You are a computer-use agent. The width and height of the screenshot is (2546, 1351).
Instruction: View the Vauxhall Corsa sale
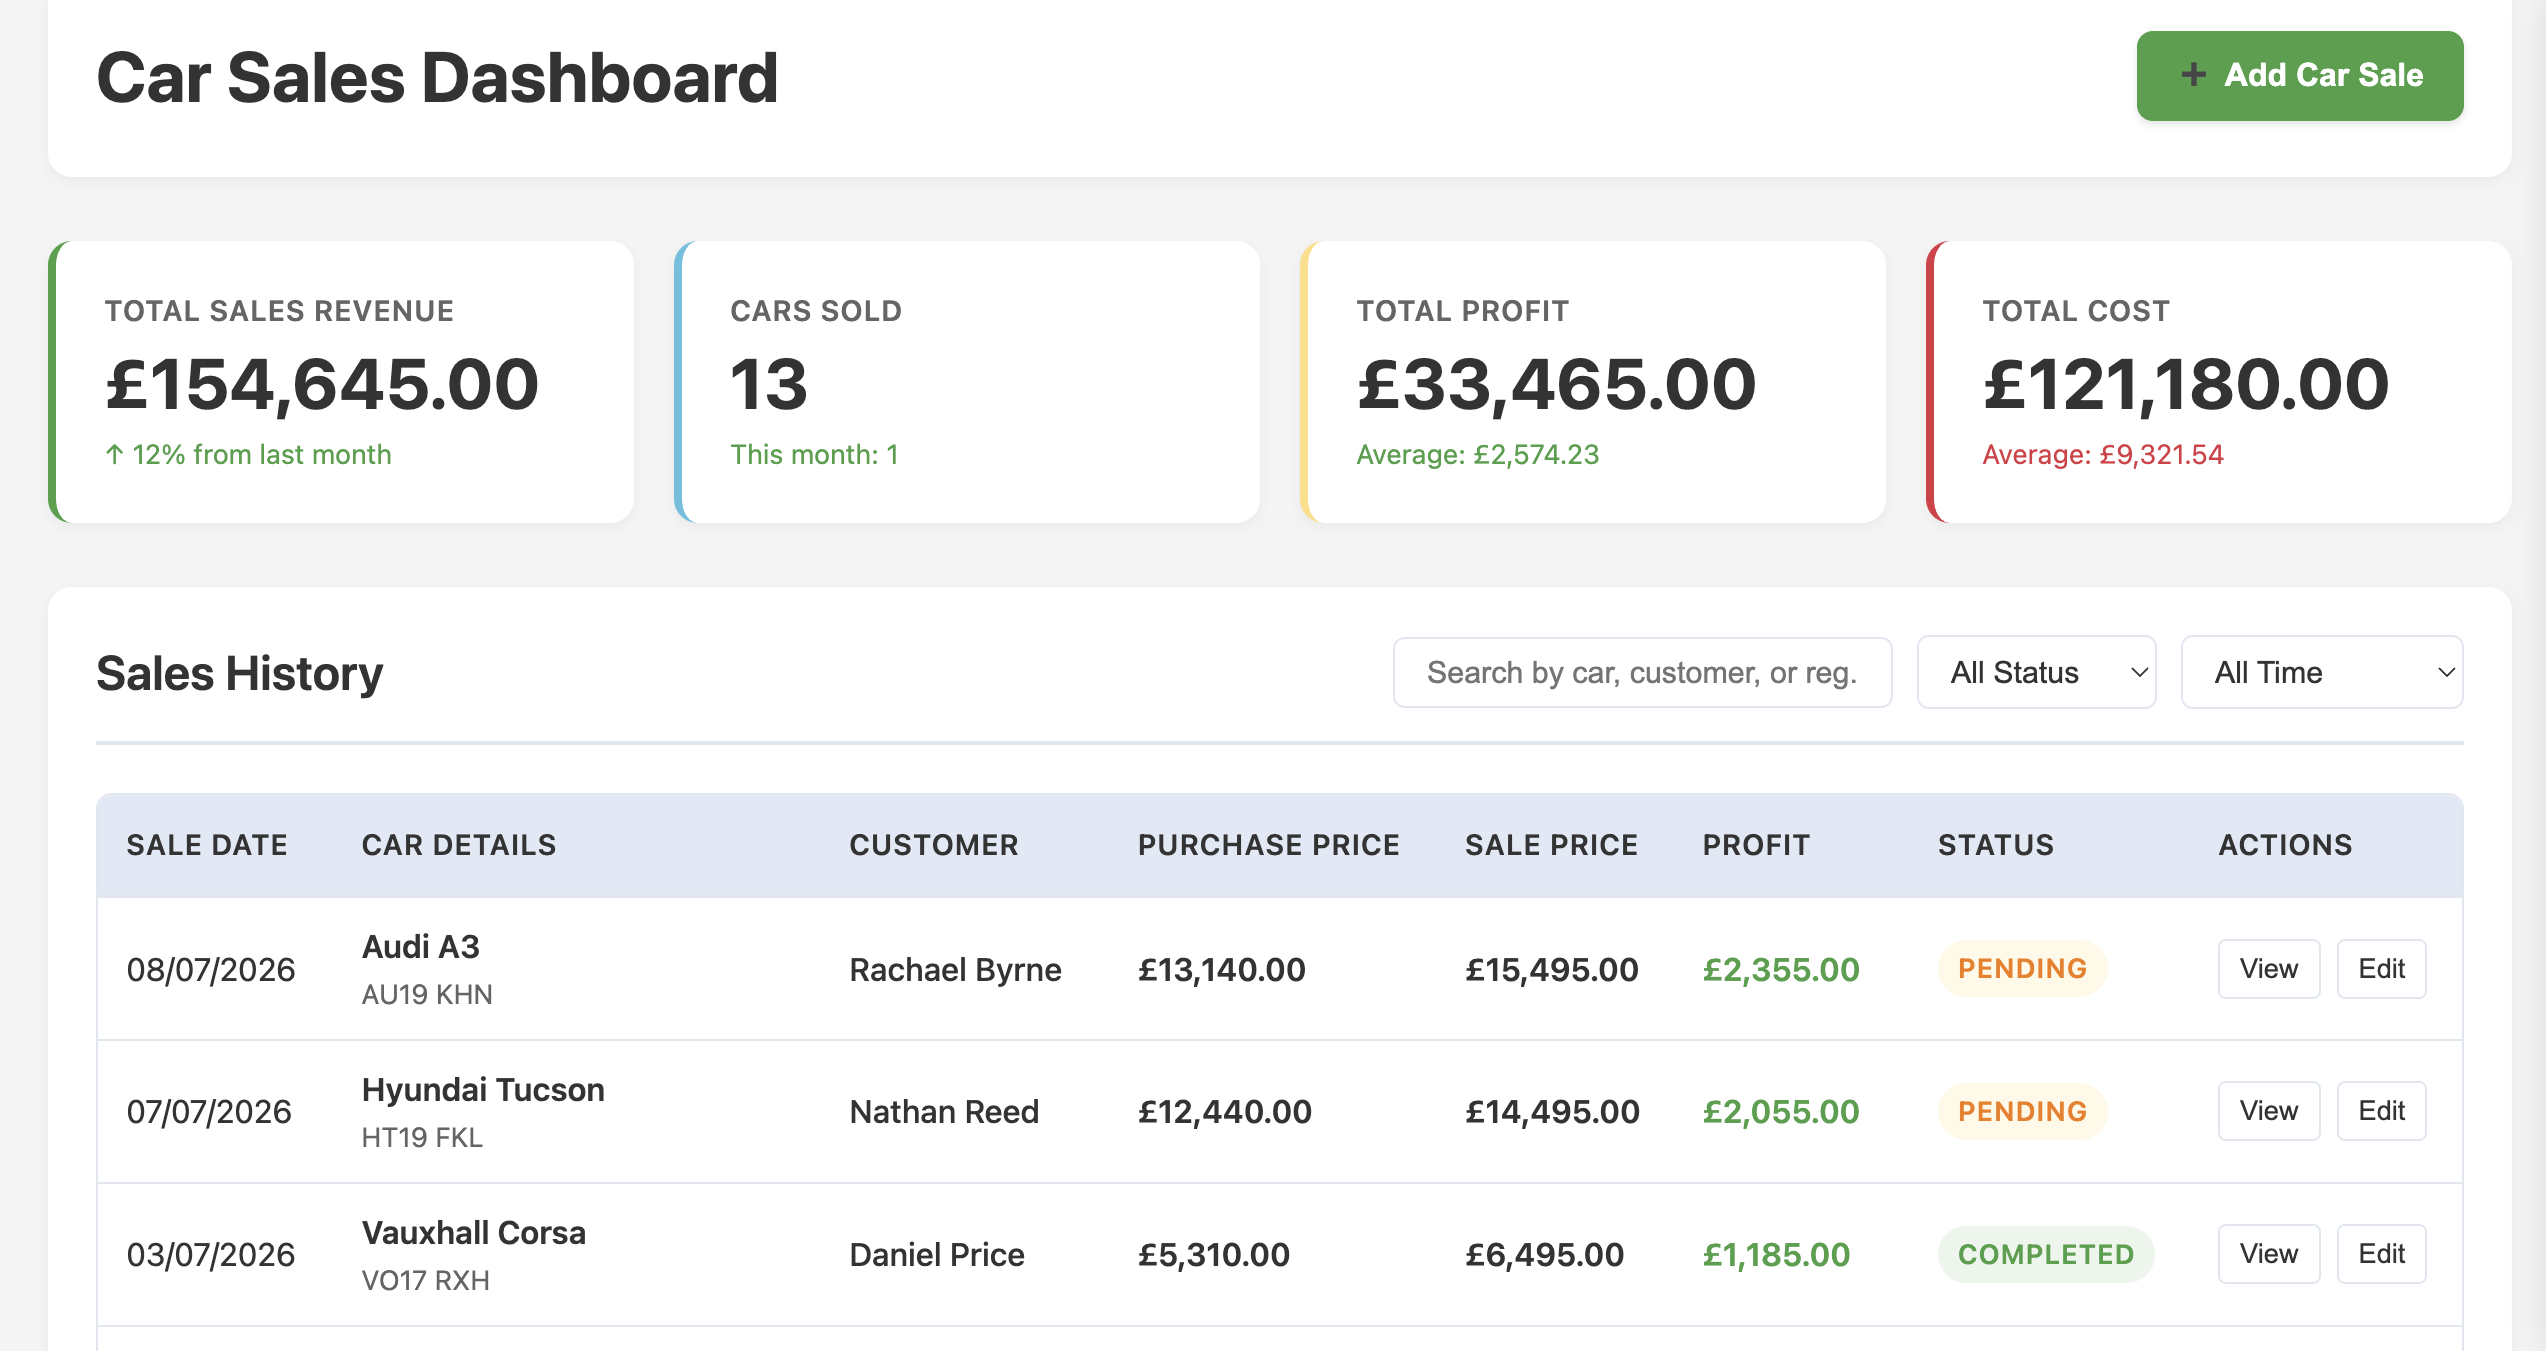coord(2268,1253)
